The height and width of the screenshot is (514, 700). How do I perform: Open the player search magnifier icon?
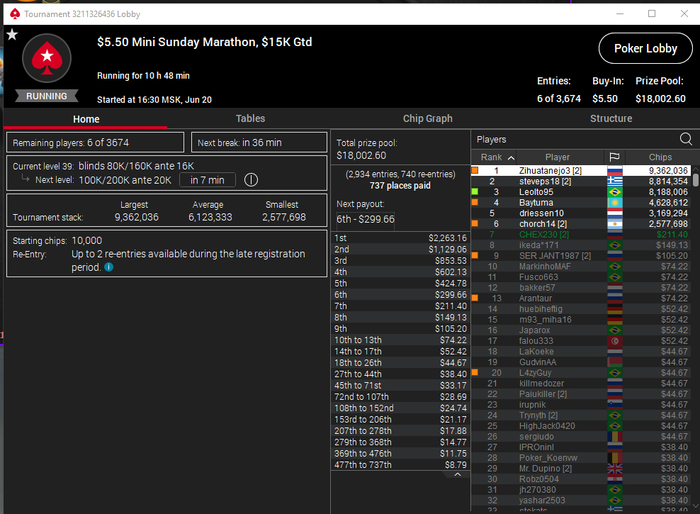click(686, 139)
